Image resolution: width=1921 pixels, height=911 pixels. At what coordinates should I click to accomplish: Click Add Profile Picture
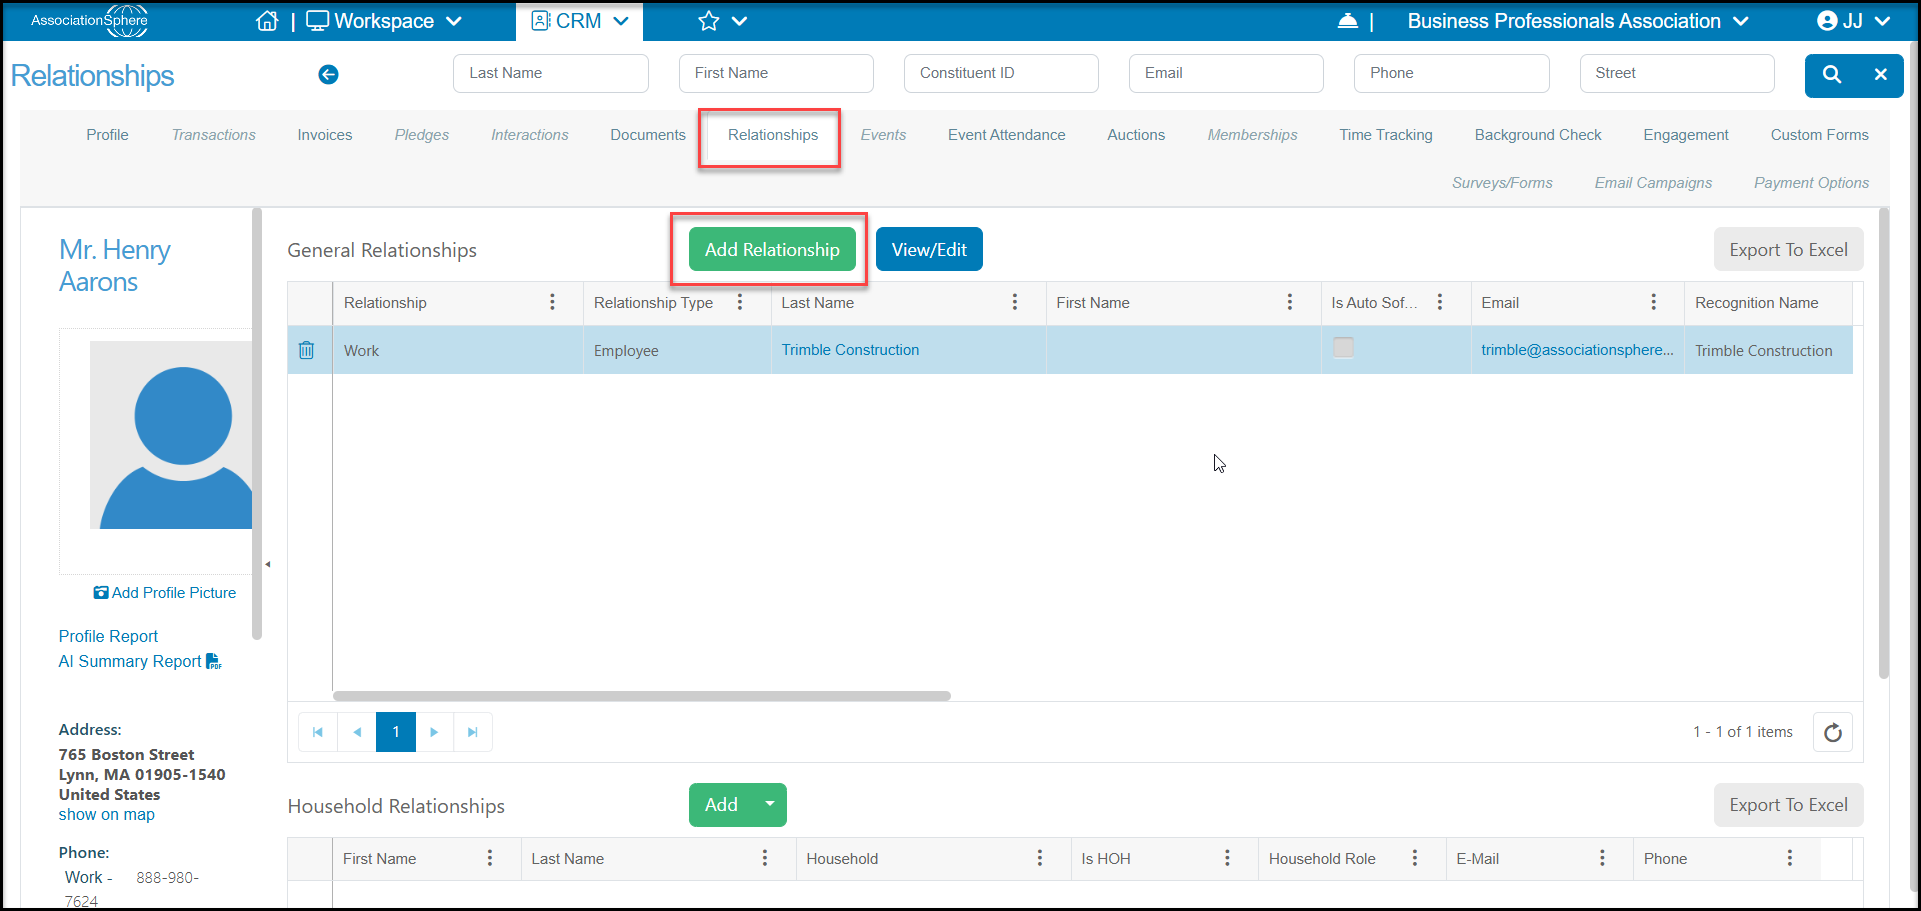(165, 593)
